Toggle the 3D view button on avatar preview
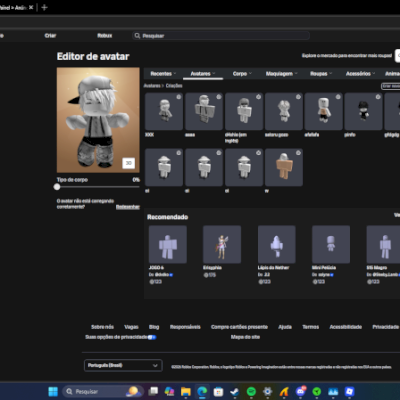 (x=129, y=163)
